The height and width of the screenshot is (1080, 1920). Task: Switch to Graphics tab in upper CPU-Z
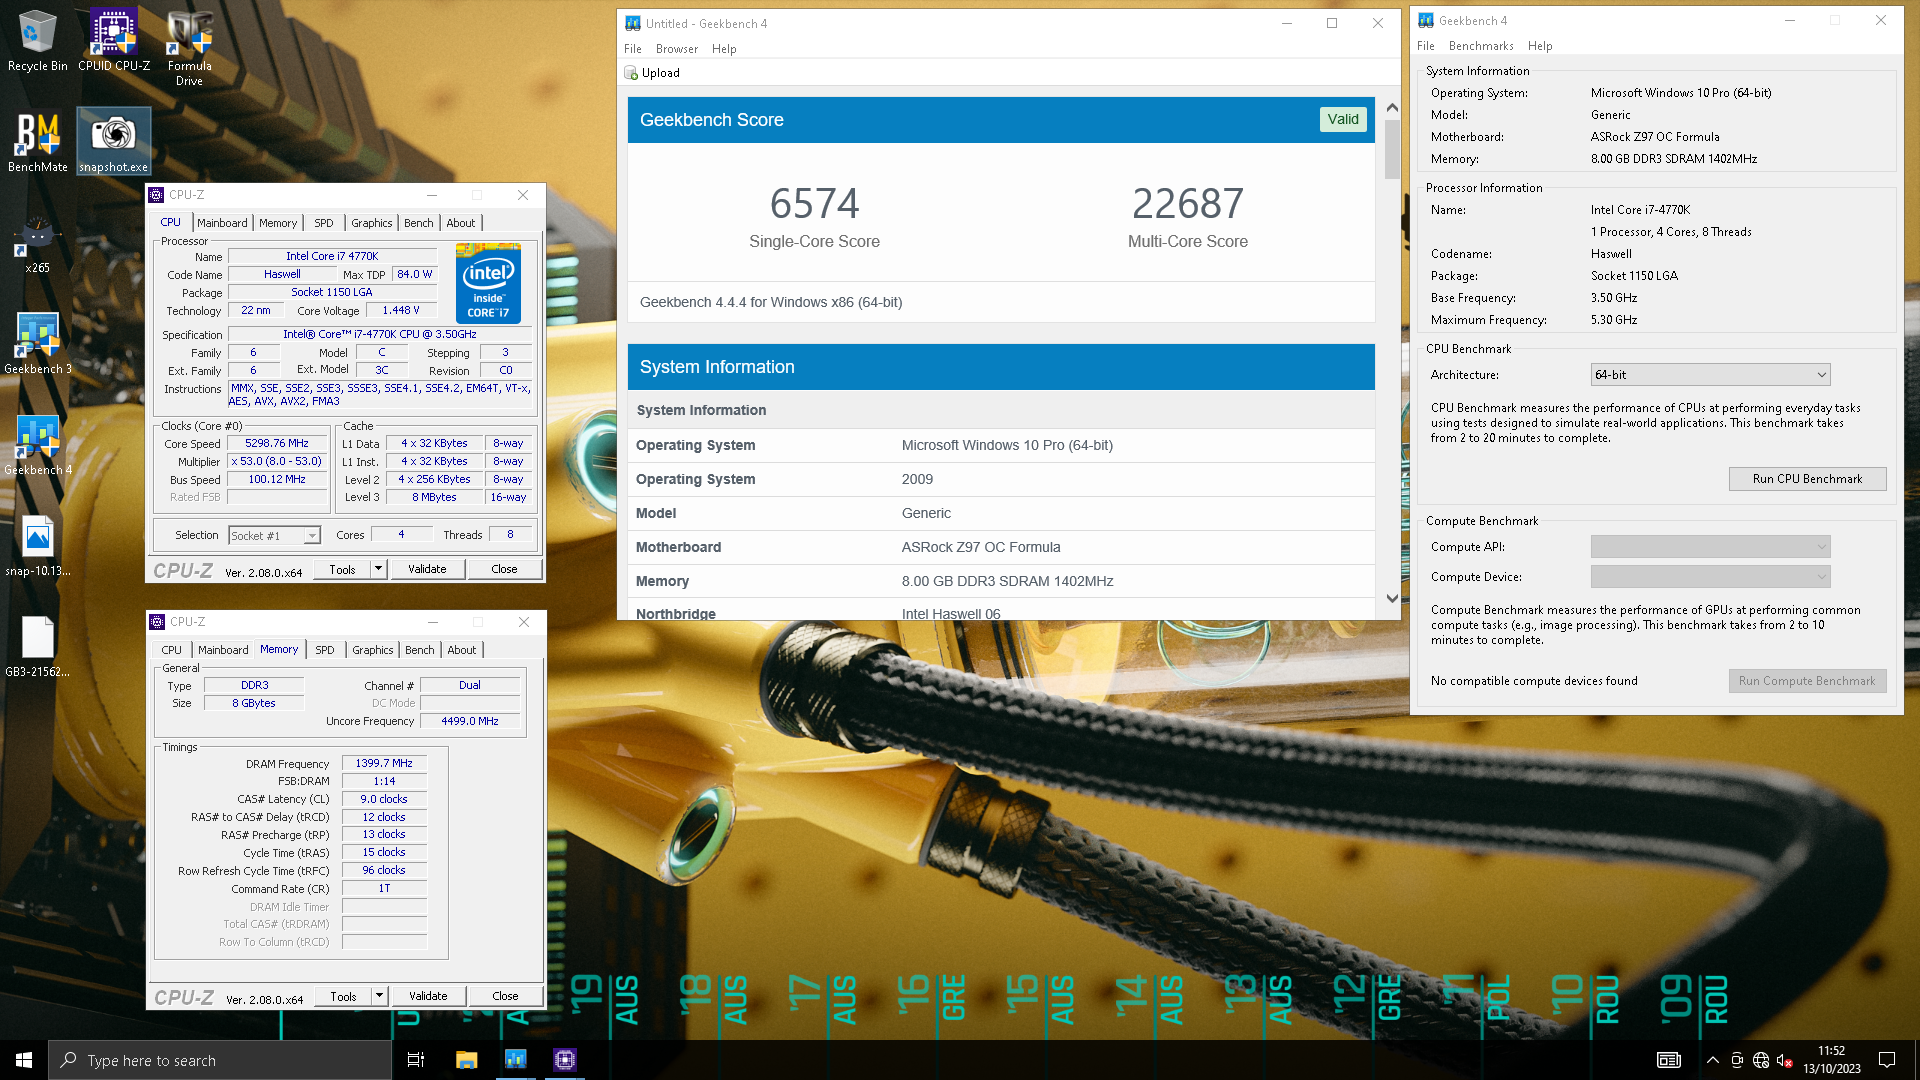(372, 223)
